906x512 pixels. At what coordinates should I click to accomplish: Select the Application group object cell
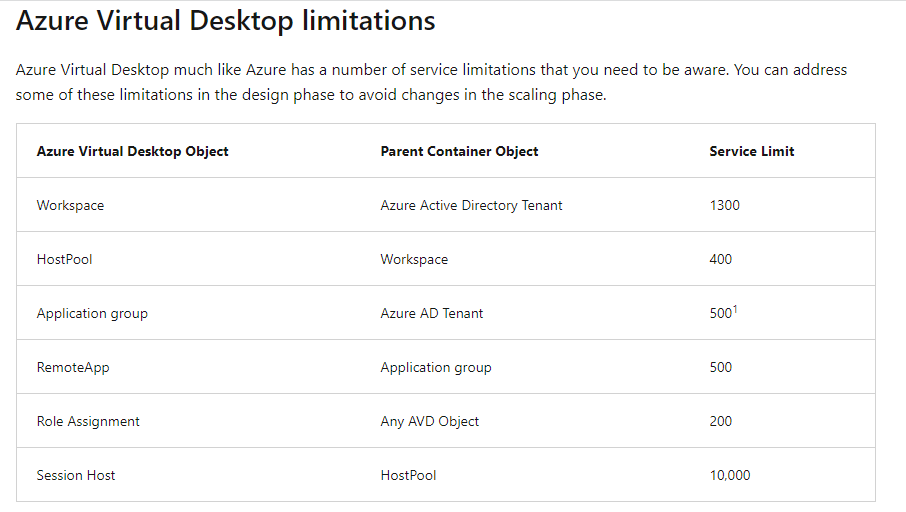tap(92, 314)
